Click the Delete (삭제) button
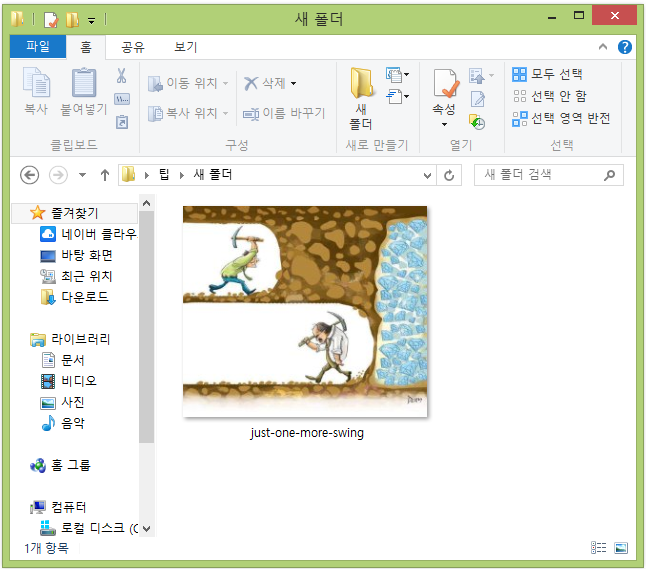Screen dimensions: 646x569 click(x=265, y=84)
